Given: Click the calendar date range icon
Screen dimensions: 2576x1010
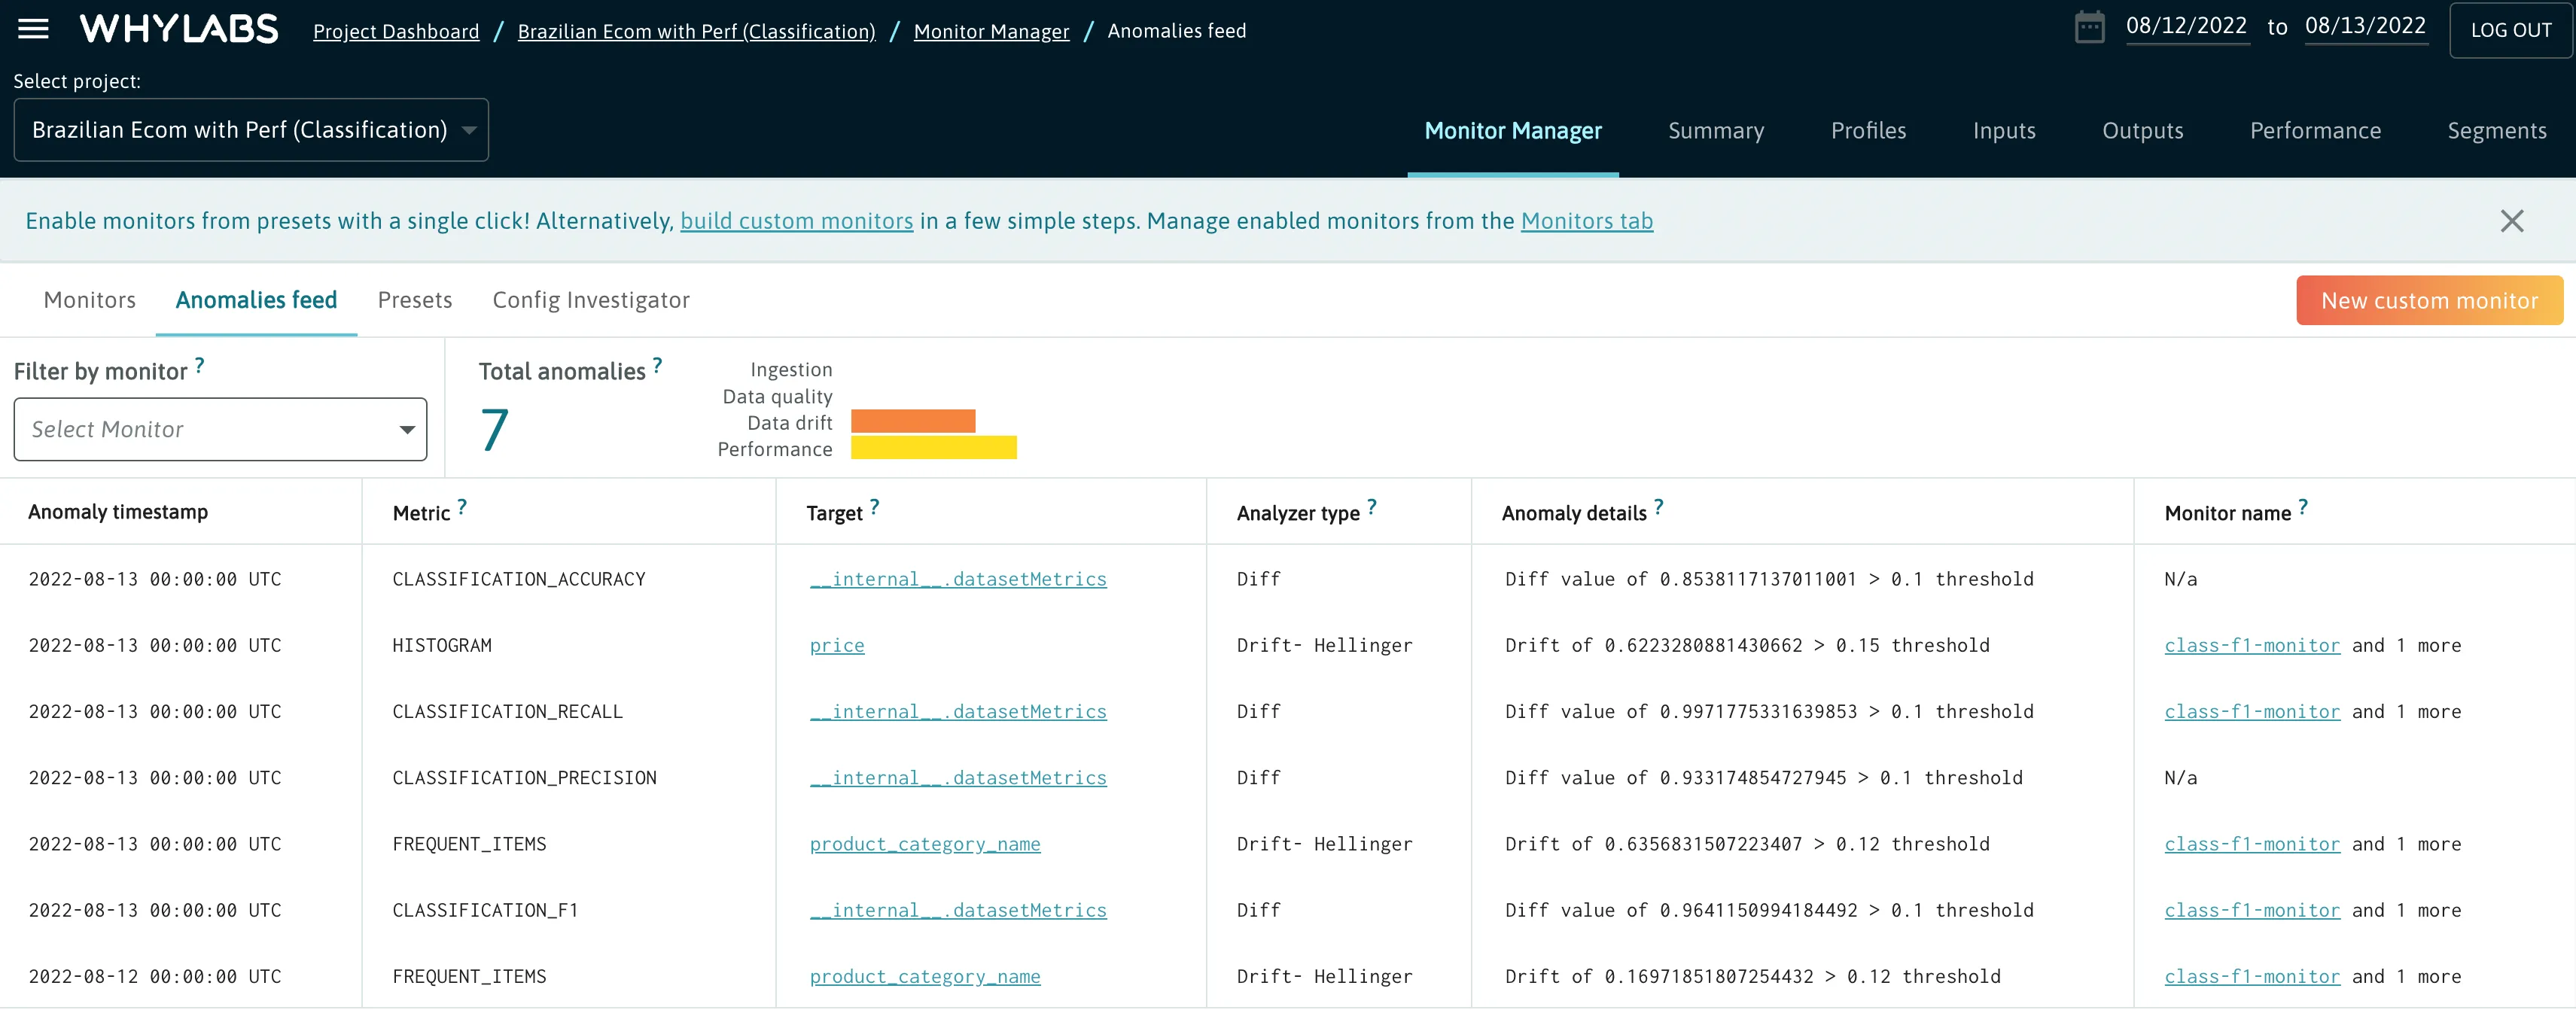Looking at the screenshot, I should pyautogui.click(x=2089, y=27).
